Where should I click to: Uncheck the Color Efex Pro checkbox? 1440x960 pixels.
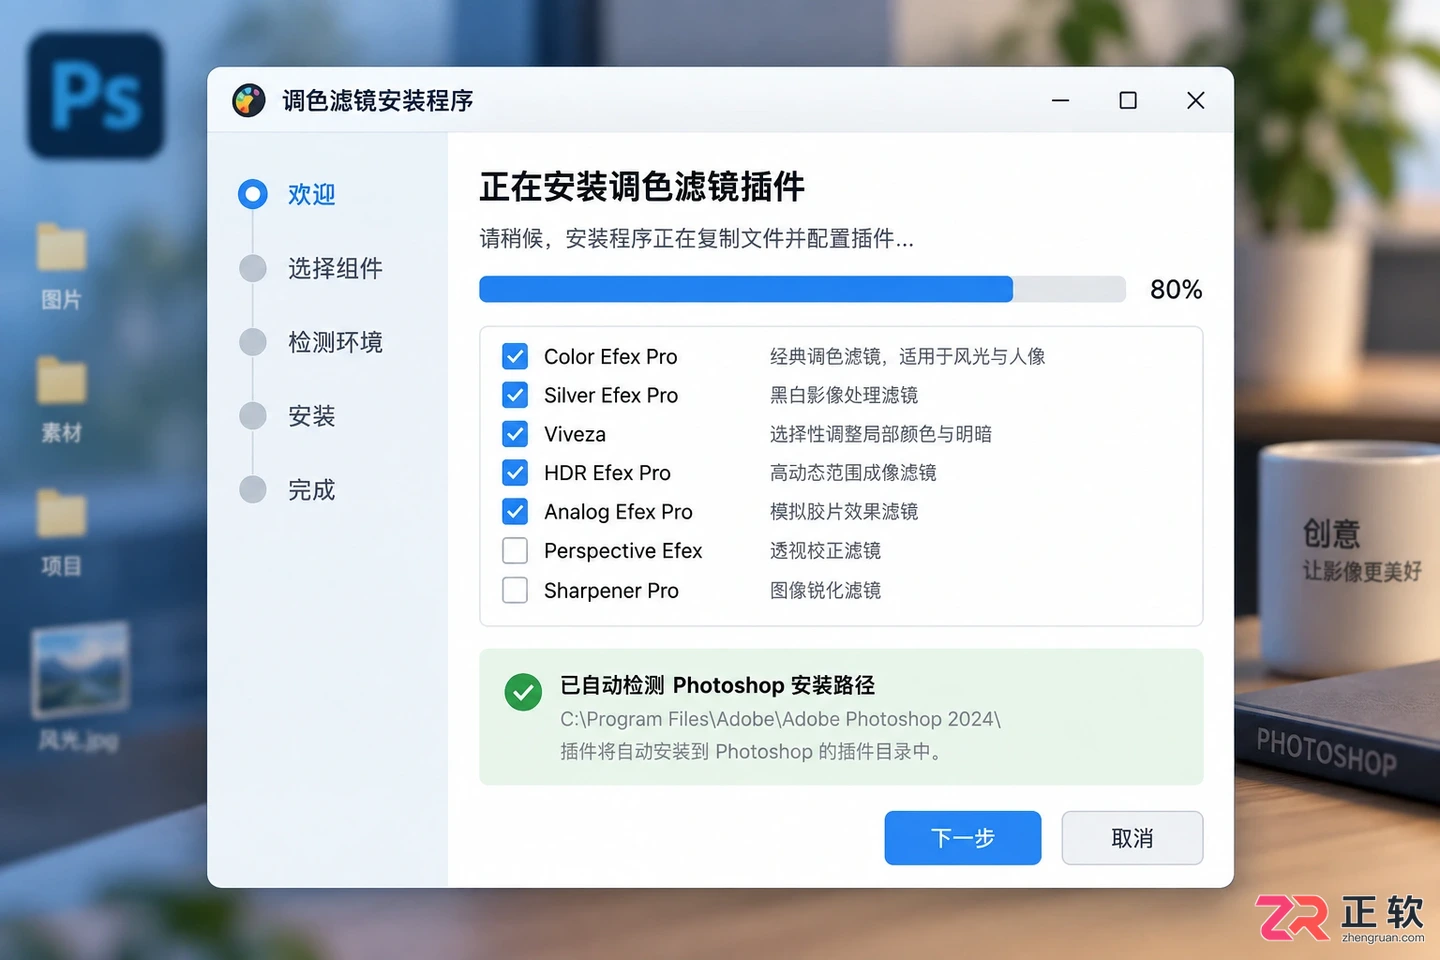(x=515, y=356)
